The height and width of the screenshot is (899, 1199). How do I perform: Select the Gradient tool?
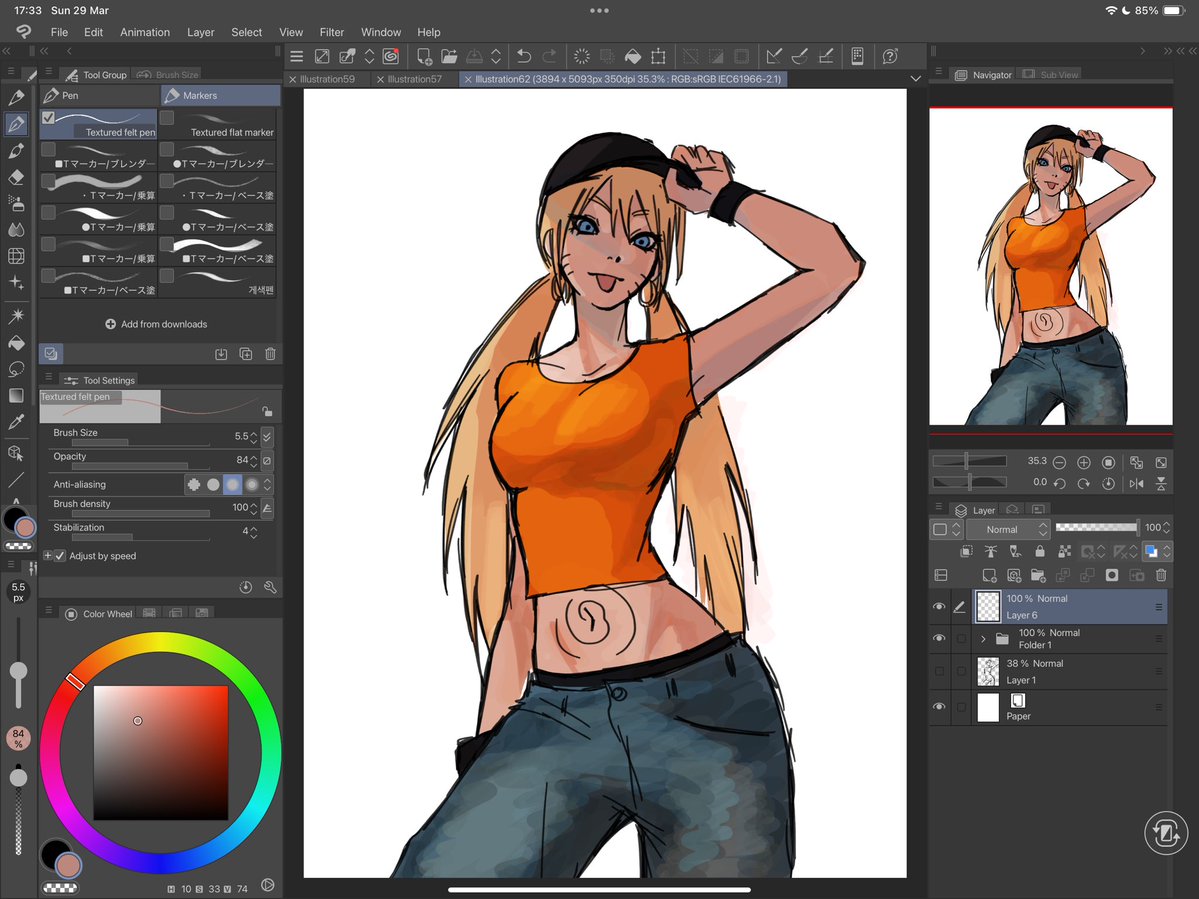coord(16,395)
